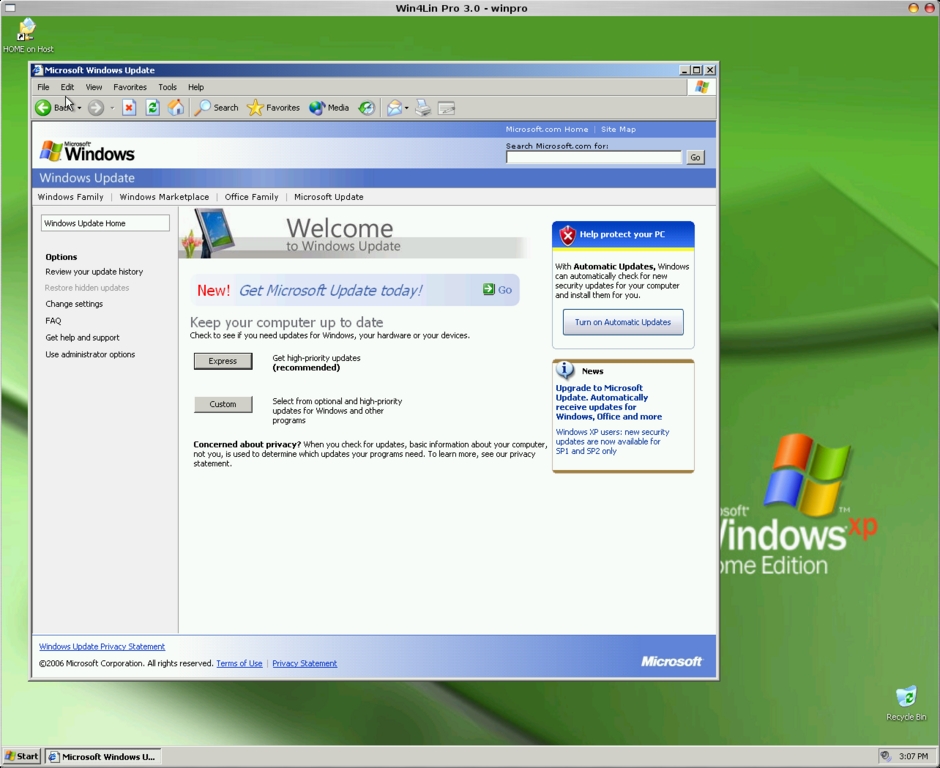The width and height of the screenshot is (940, 768).
Task: Open the Search pane from the toolbar
Action: click(x=217, y=108)
